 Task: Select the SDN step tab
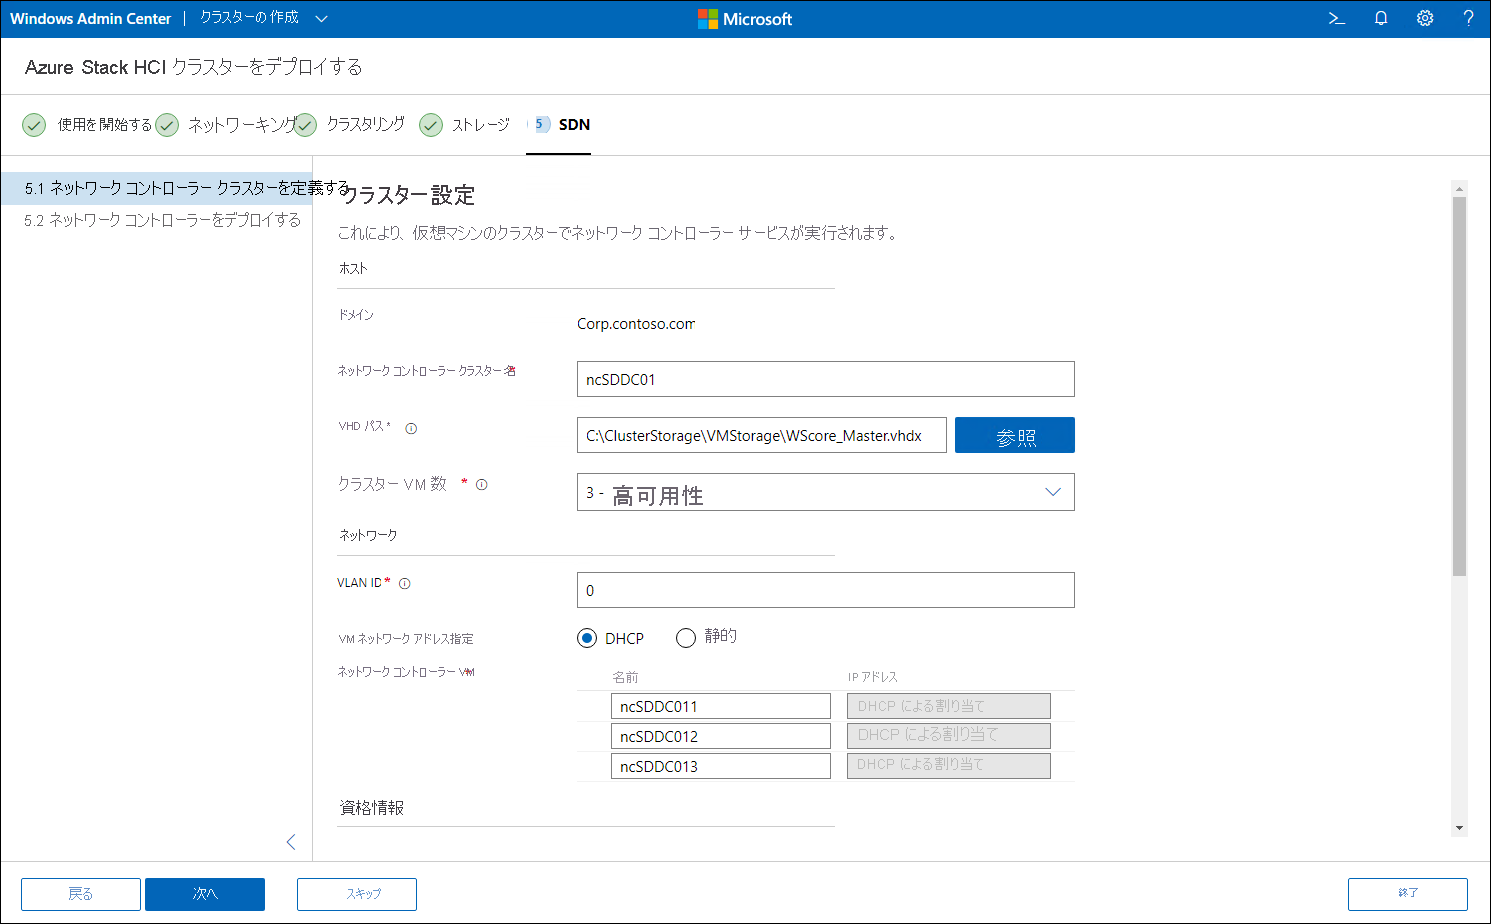click(561, 125)
